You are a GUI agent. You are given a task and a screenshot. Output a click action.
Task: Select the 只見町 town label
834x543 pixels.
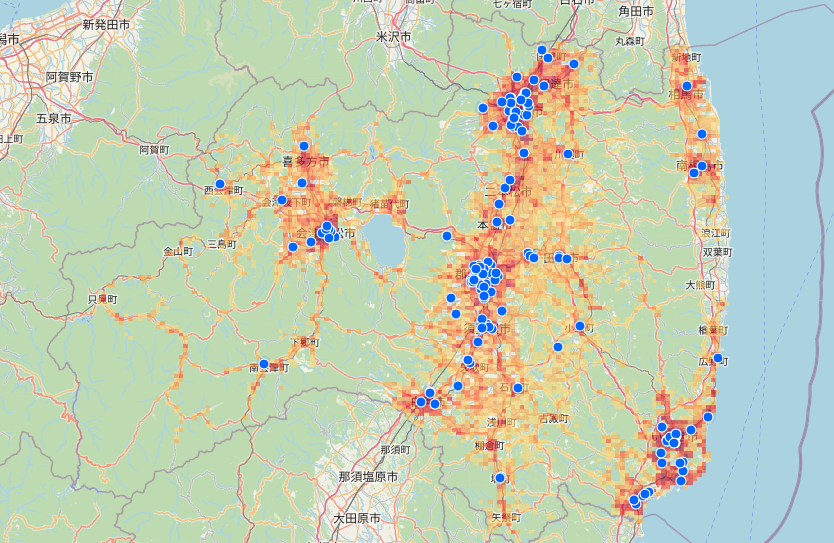point(102,299)
